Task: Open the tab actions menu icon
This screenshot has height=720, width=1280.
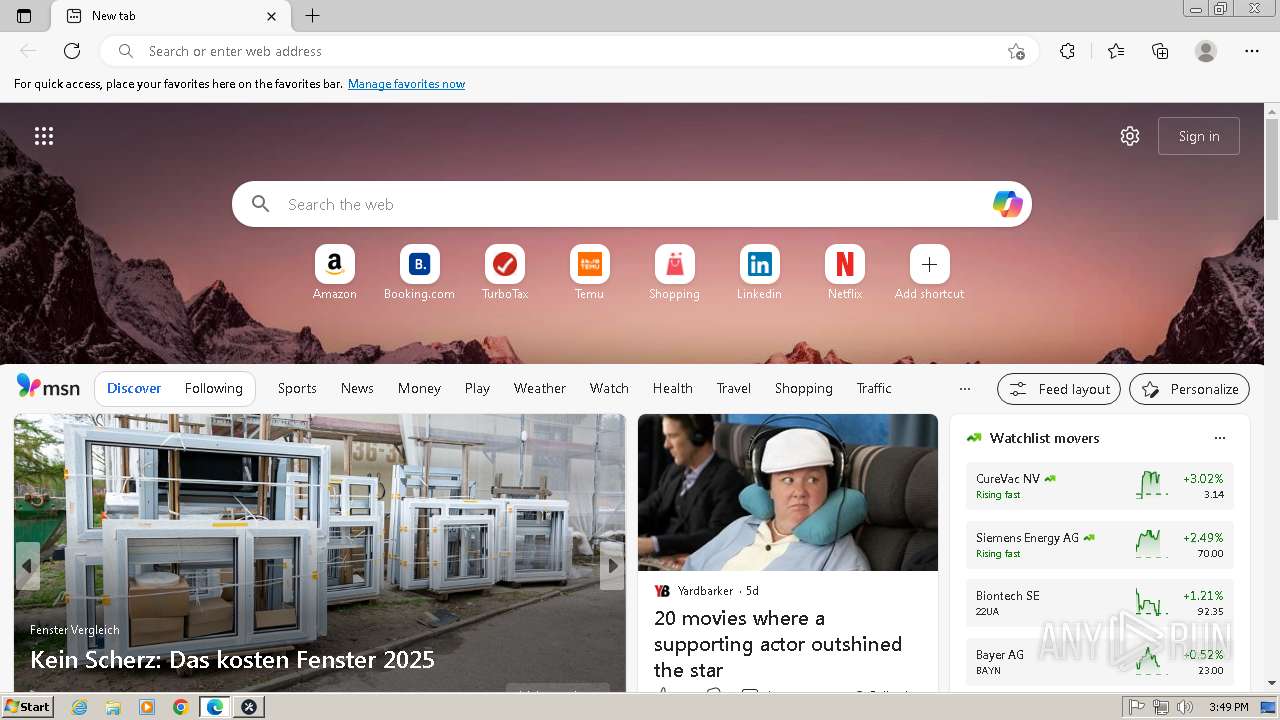Action: (24, 16)
